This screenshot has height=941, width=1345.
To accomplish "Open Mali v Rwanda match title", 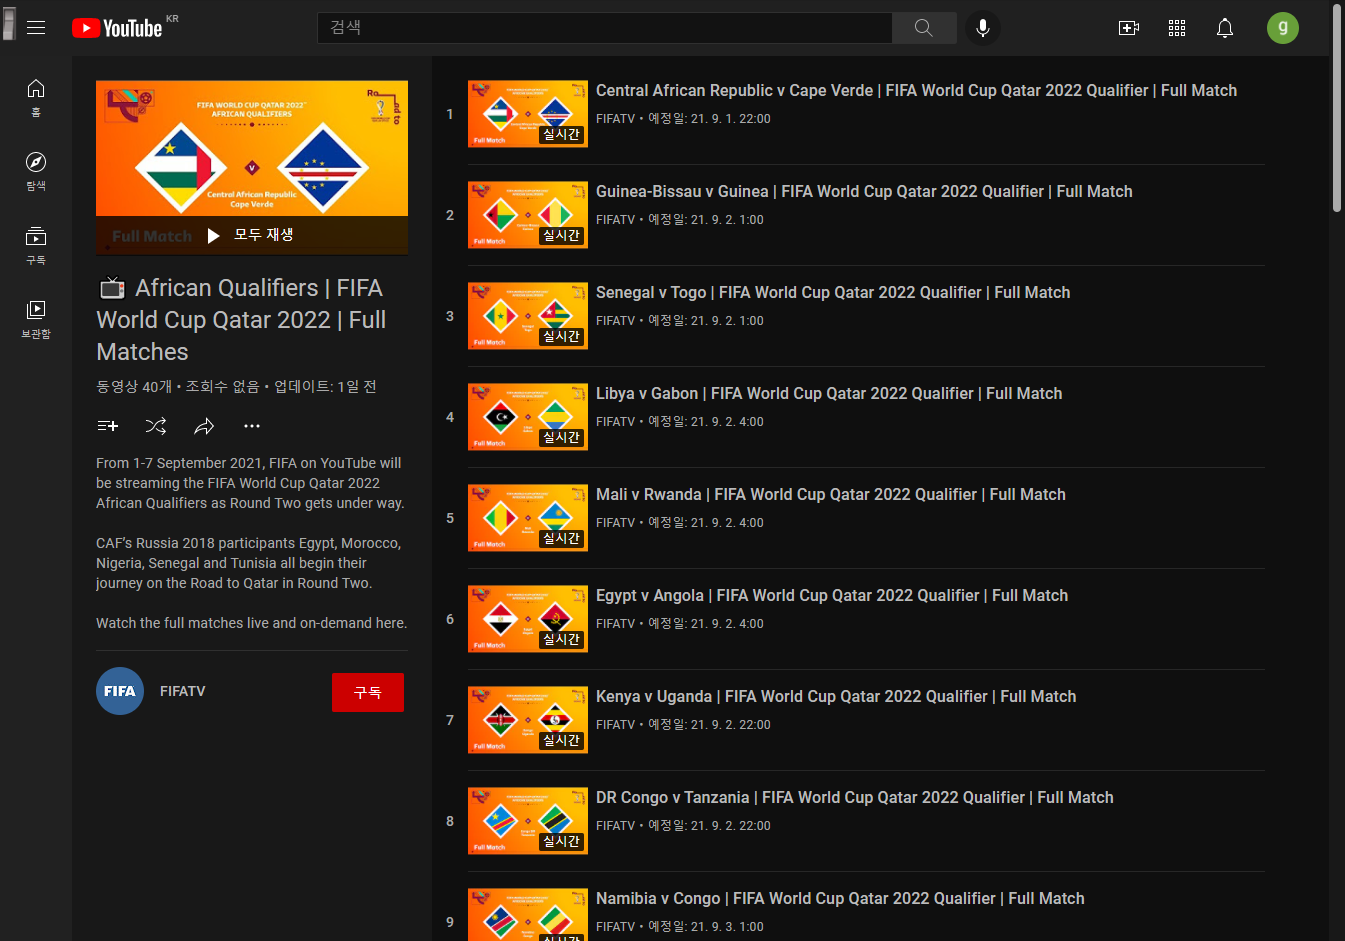I will tap(831, 494).
